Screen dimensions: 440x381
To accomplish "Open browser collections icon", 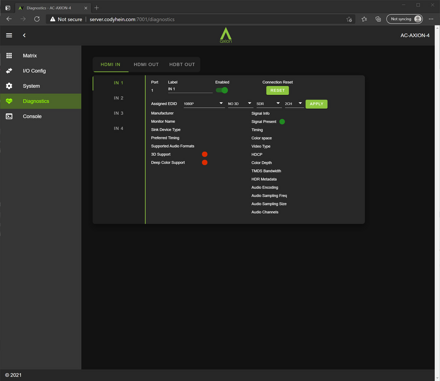I will point(378,19).
